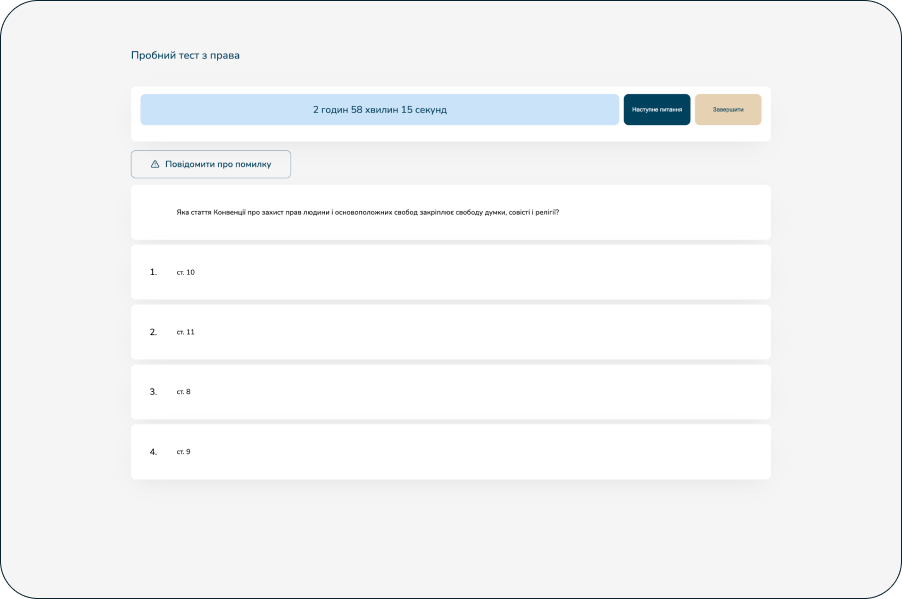
Task: Click the "4." answer number label
Action: click(153, 452)
